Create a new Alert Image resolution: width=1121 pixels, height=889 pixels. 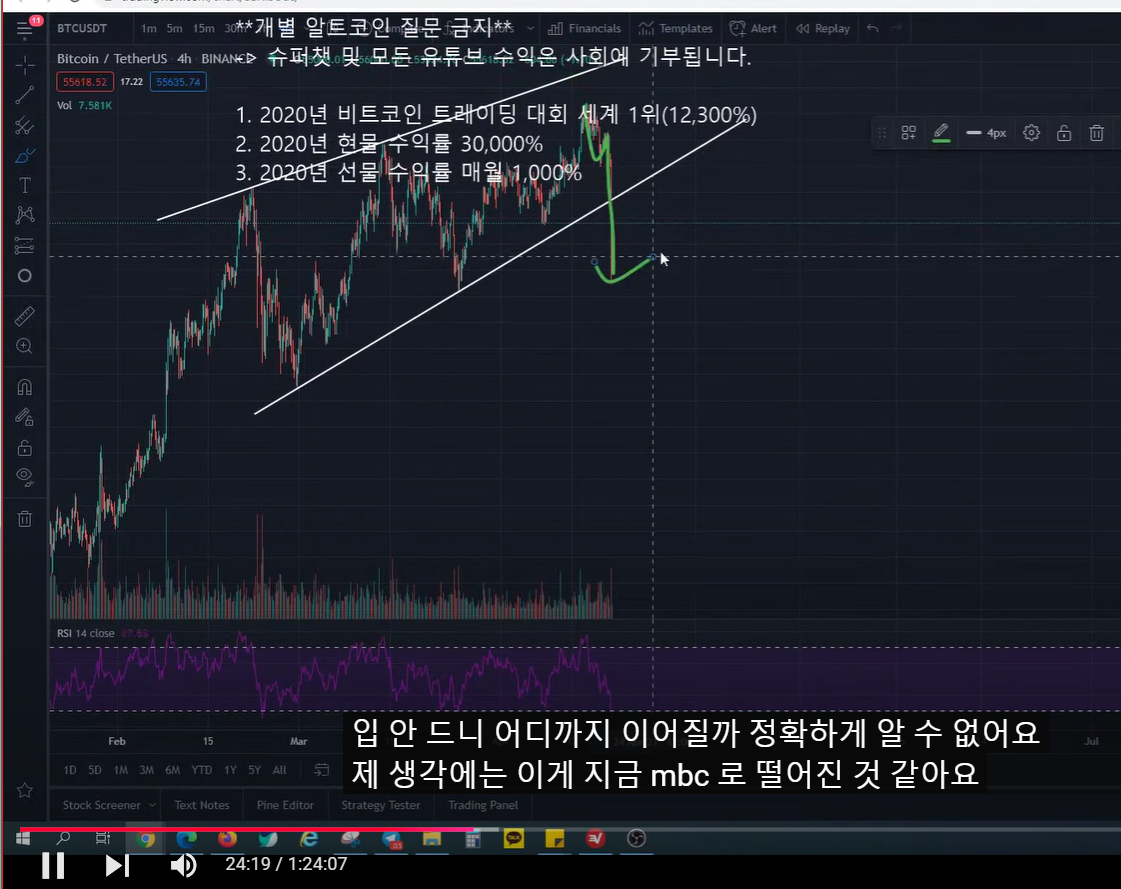(x=754, y=29)
